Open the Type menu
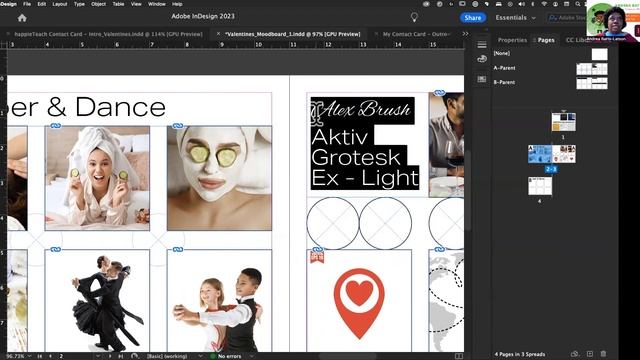Screen dimensions: 640x360 point(79,4)
